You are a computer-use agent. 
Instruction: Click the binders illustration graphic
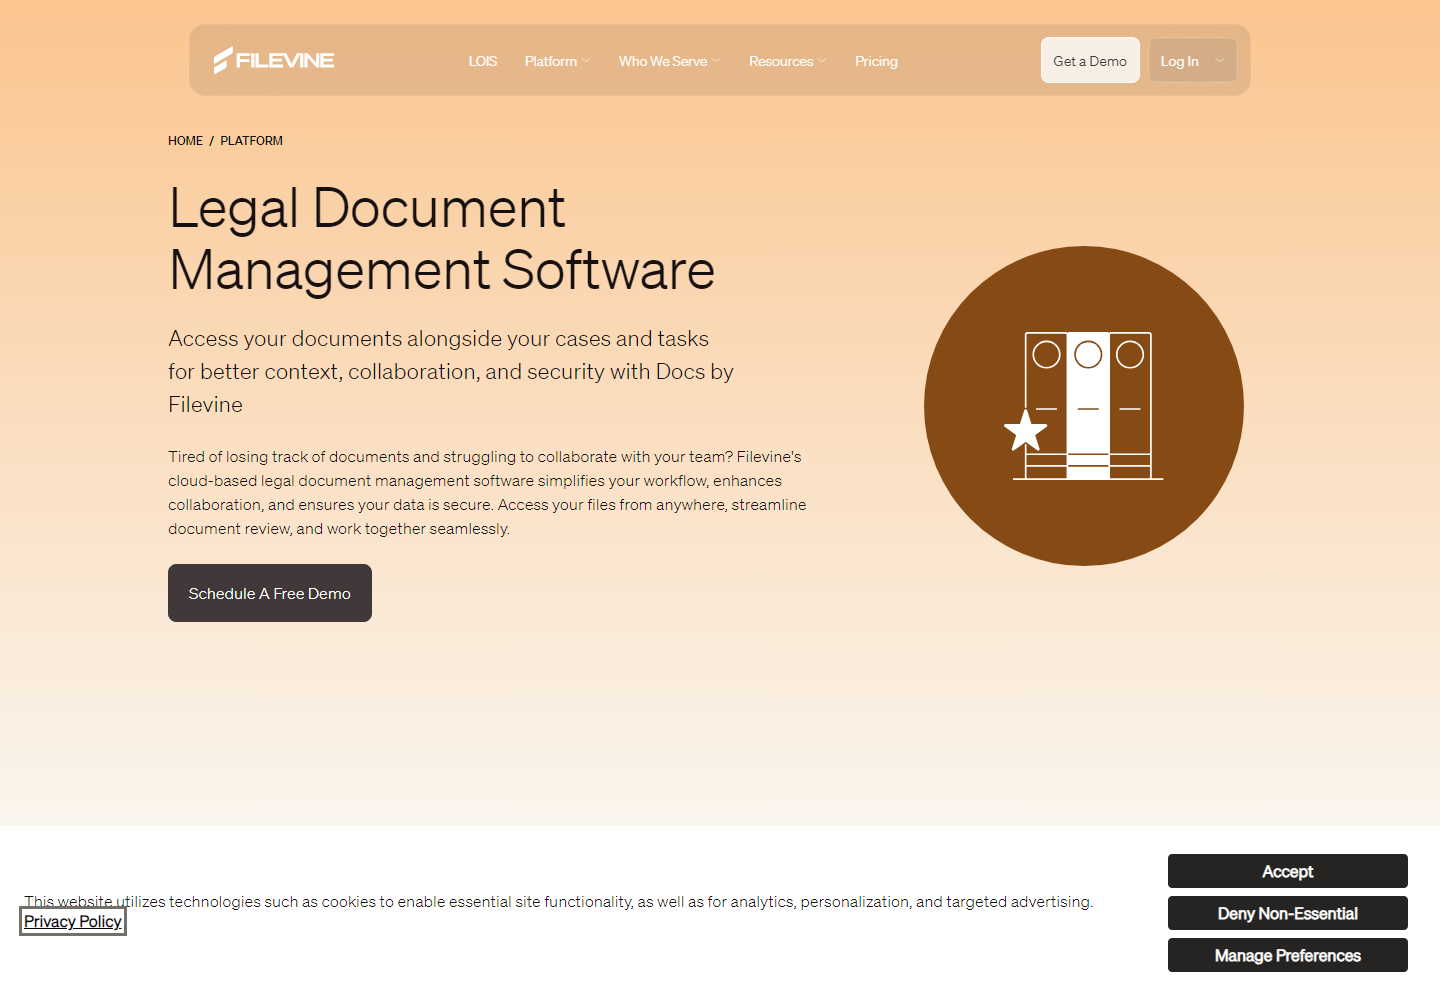pyautogui.click(x=1084, y=406)
